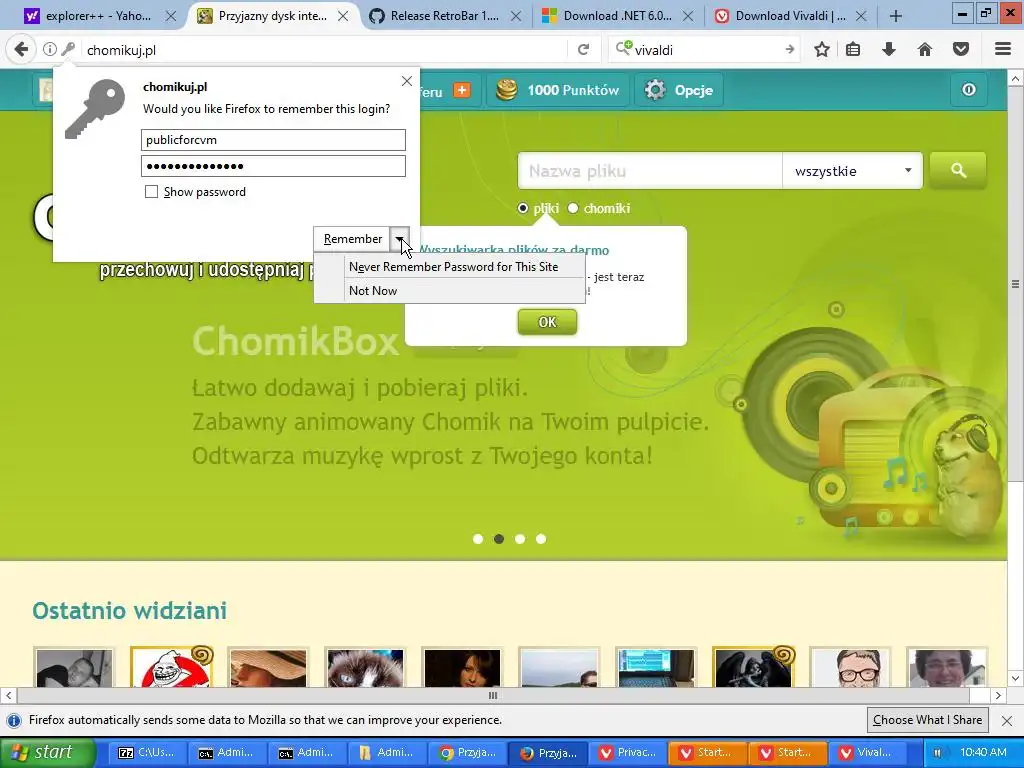Open a new tab with plus
The image size is (1024, 768).
[x=896, y=16]
